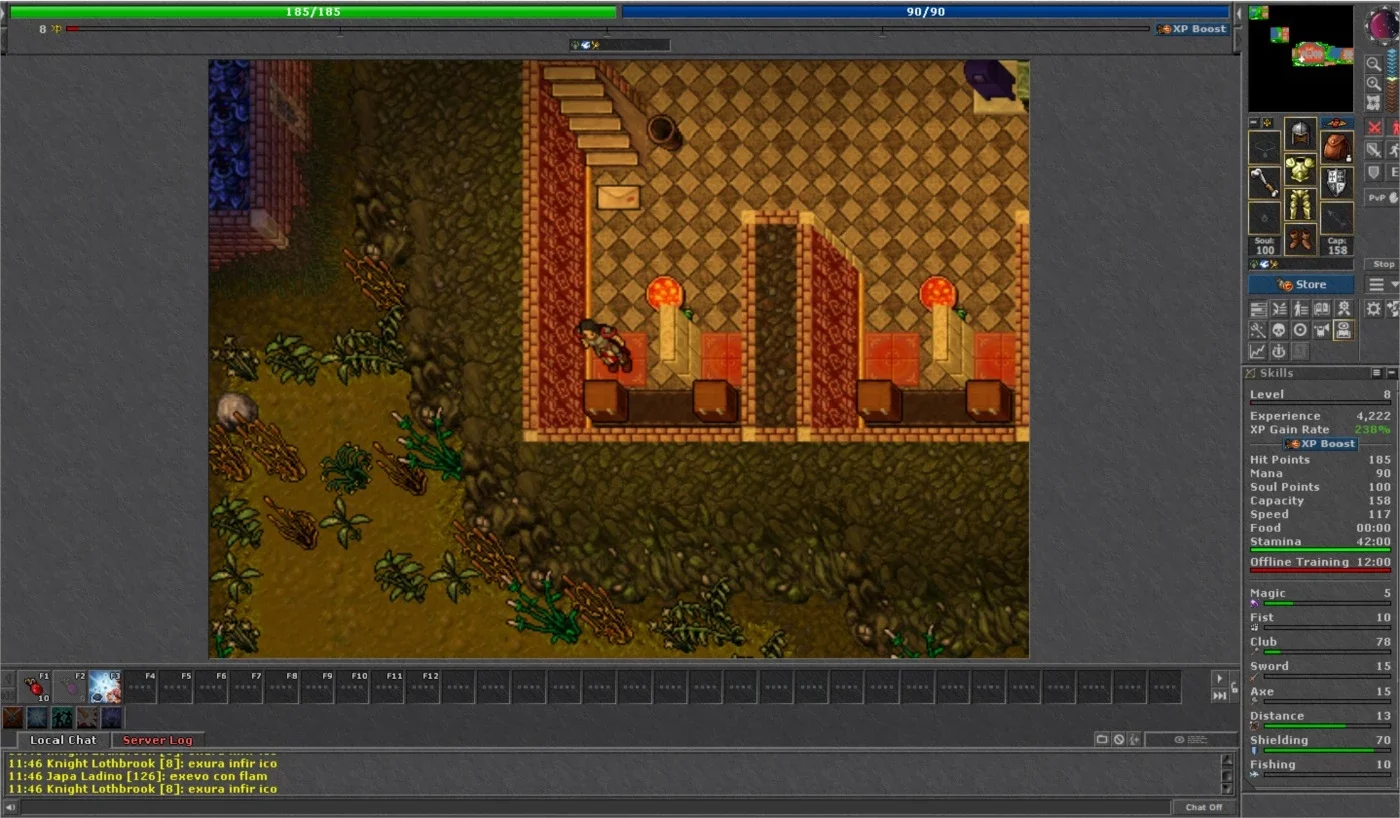Click XP Boost button in Skills panel

1321,444
